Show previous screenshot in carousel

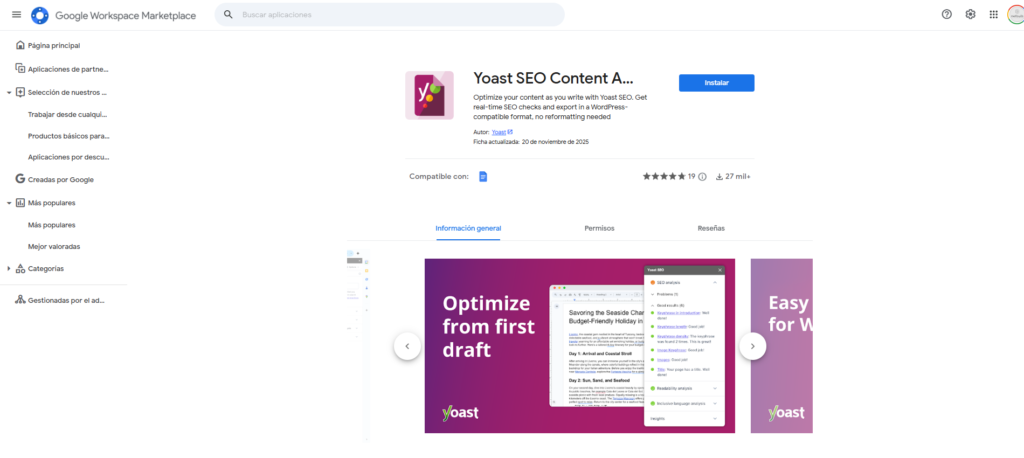(408, 346)
